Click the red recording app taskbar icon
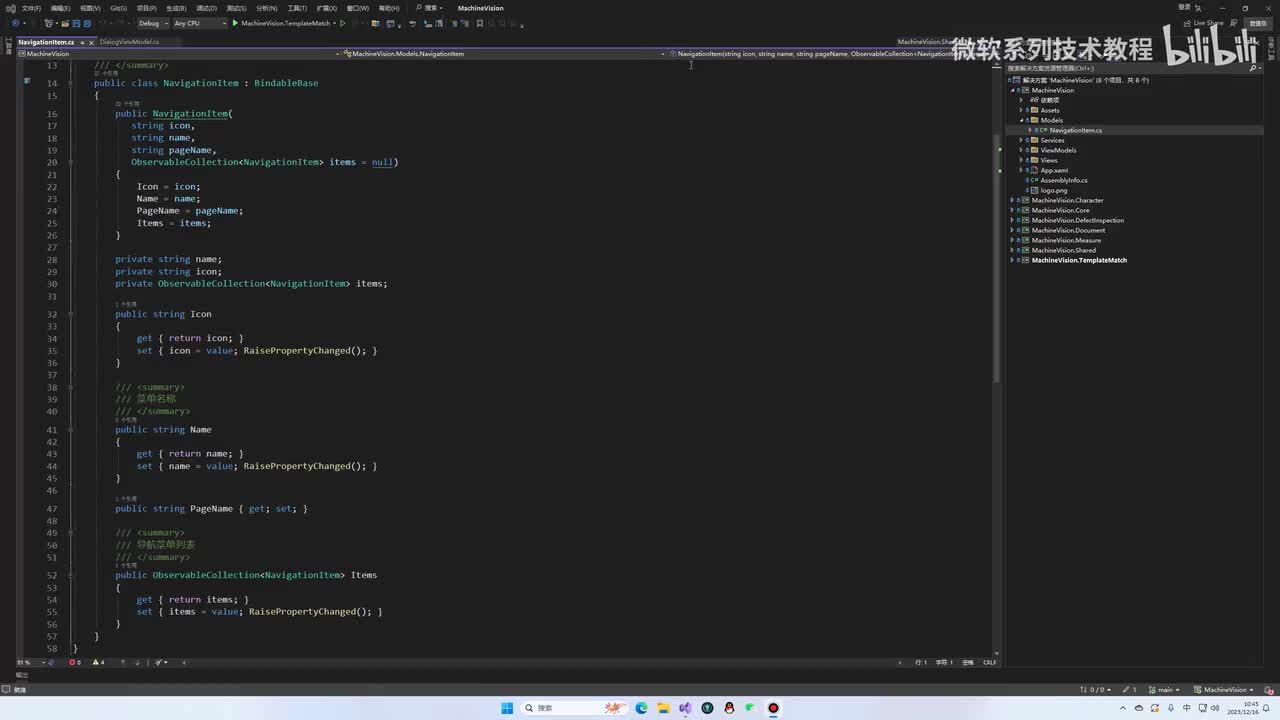Screen dimensions: 1280x720 click(x=773, y=708)
